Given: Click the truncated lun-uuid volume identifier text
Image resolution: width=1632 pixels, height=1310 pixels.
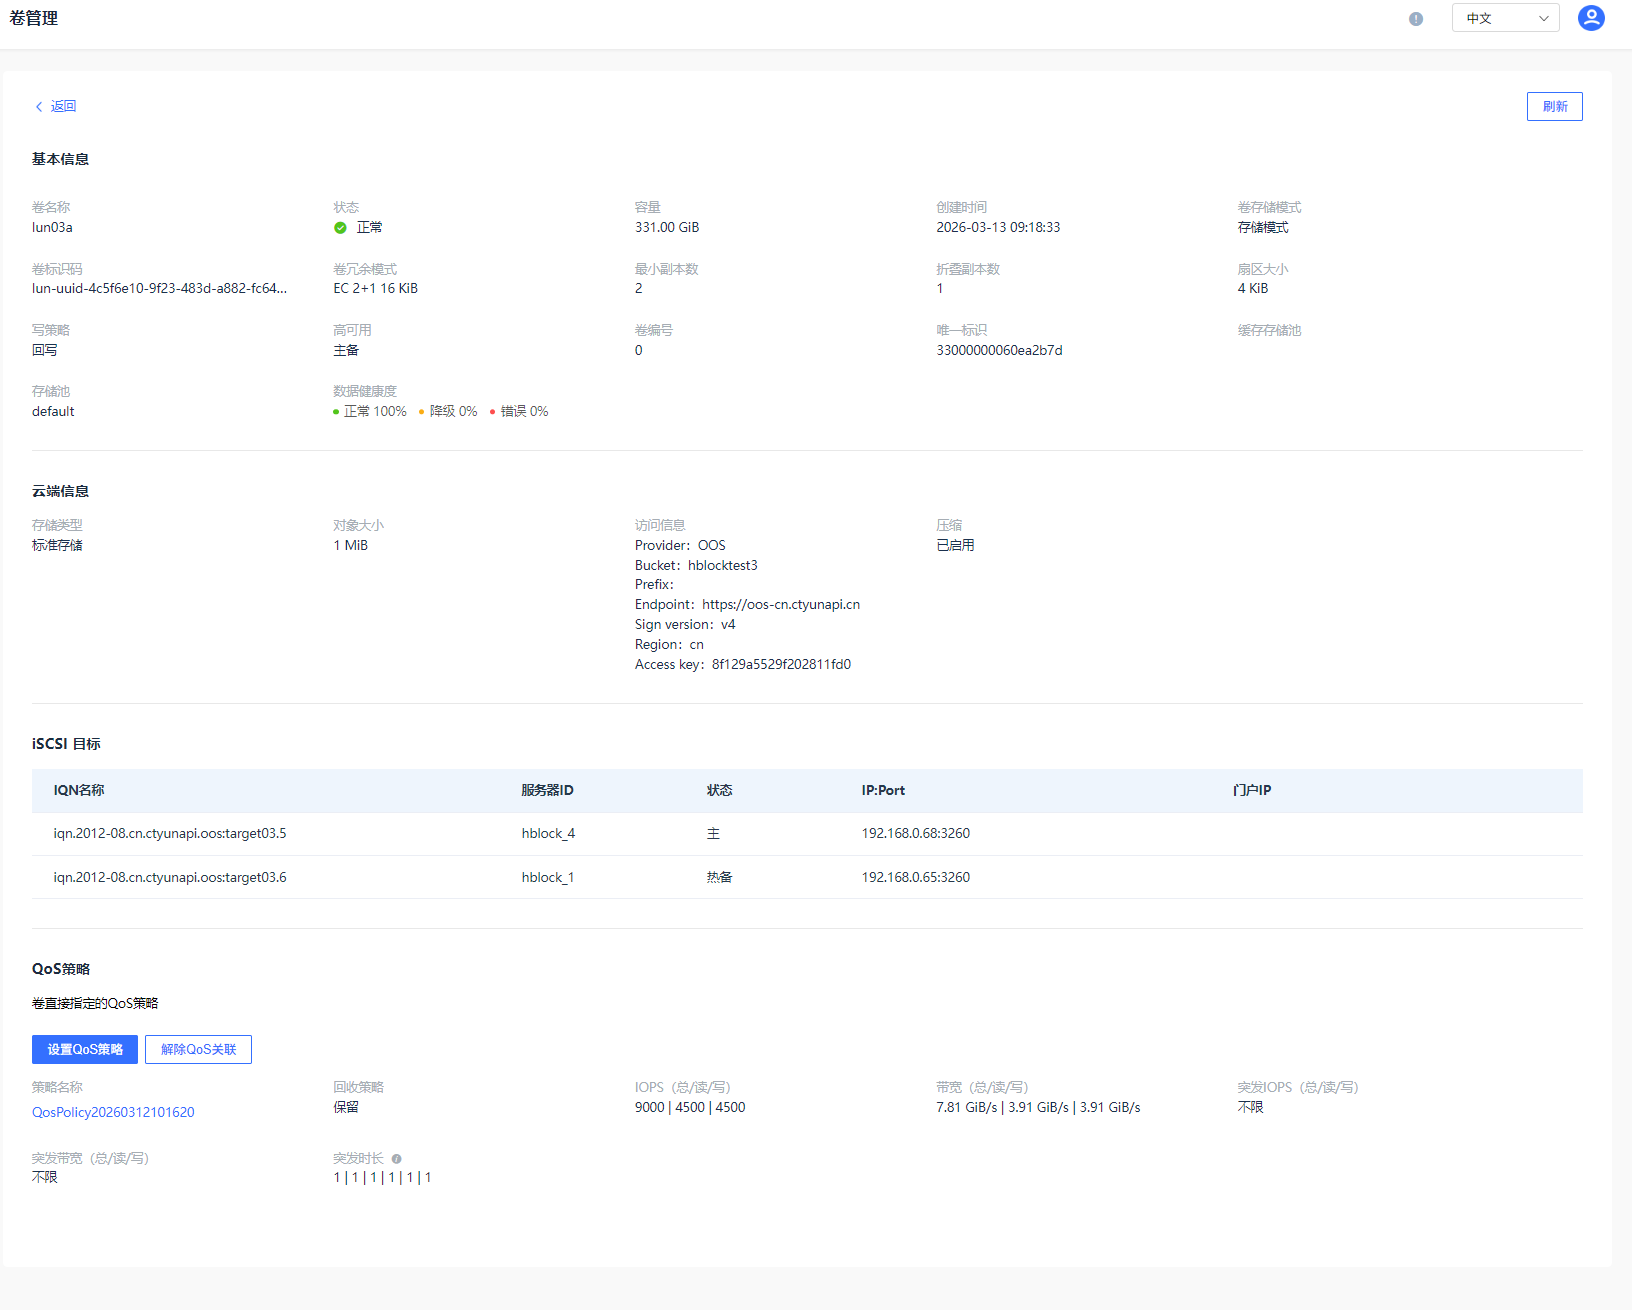Looking at the screenshot, I should (x=159, y=289).
